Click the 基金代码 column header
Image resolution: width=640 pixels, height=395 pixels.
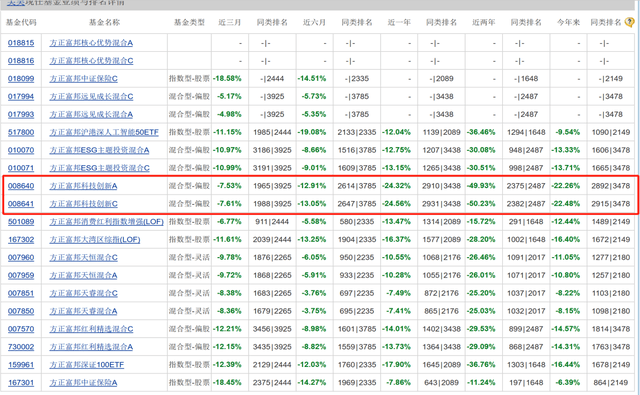(21, 22)
